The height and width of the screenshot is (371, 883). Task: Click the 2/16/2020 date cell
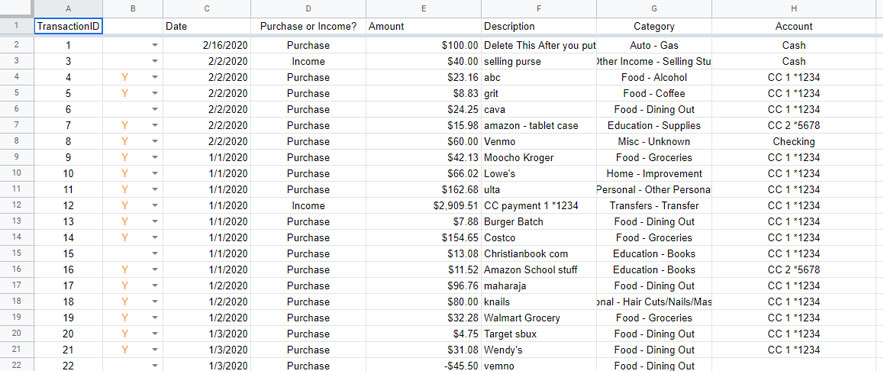pyautogui.click(x=207, y=46)
